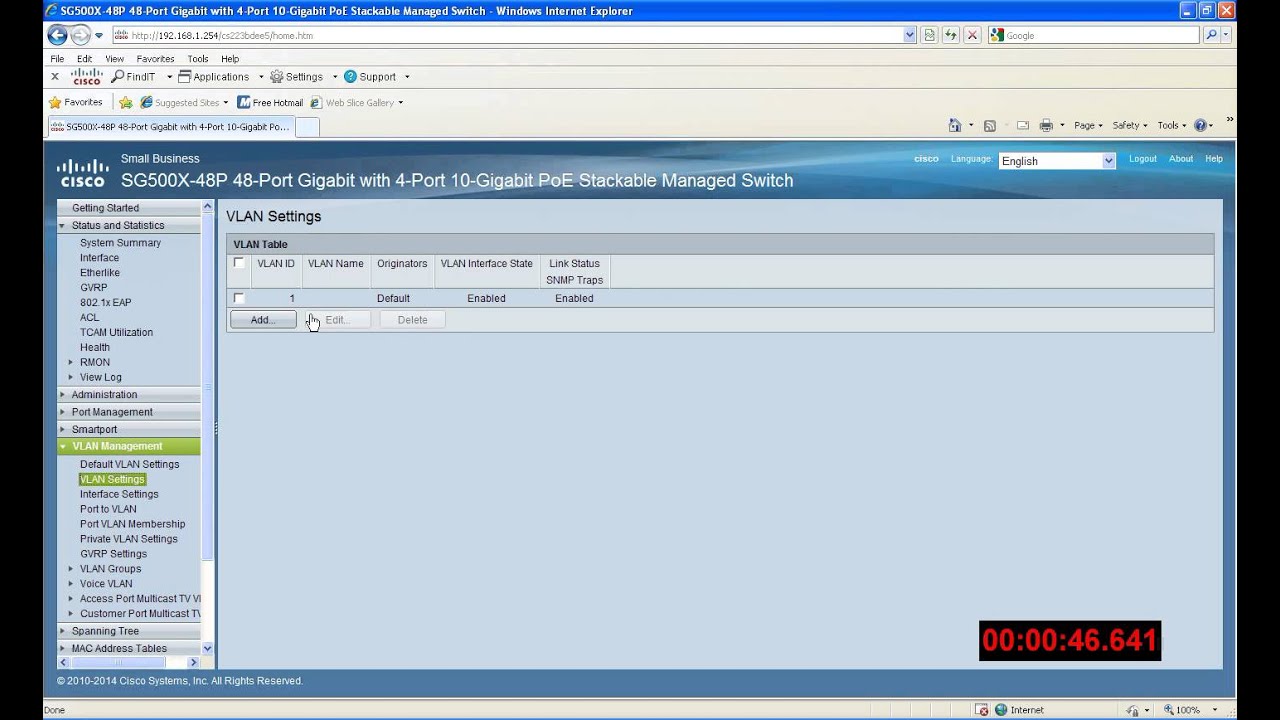Close the Cisco toolbar with its X
1280x720 pixels.
click(55, 77)
